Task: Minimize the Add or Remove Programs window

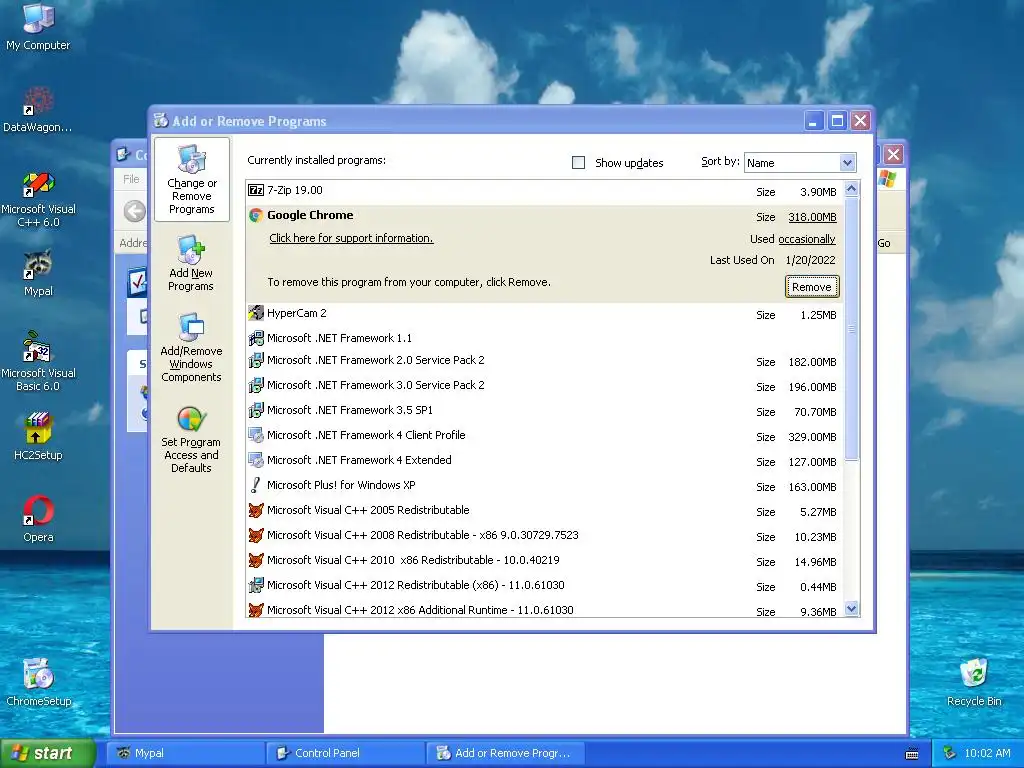Action: tap(814, 121)
